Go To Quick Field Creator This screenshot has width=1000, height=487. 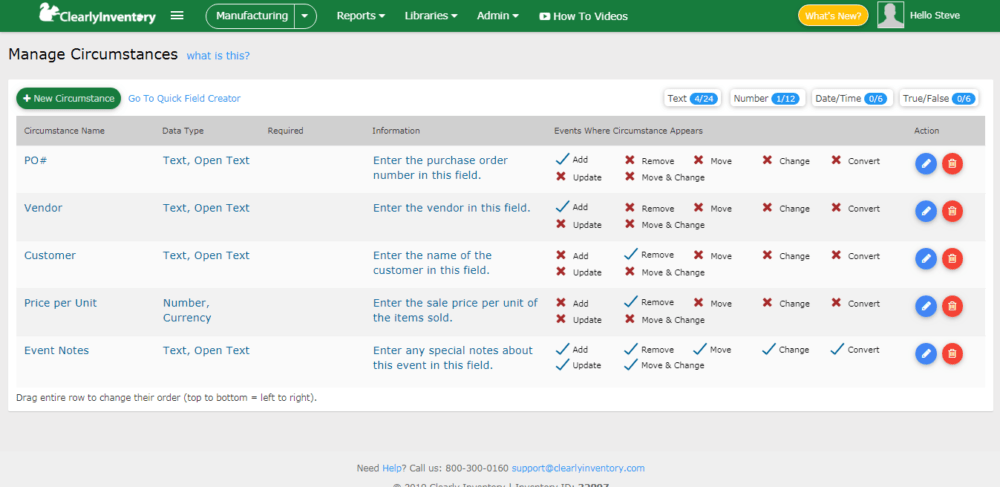coord(184,99)
